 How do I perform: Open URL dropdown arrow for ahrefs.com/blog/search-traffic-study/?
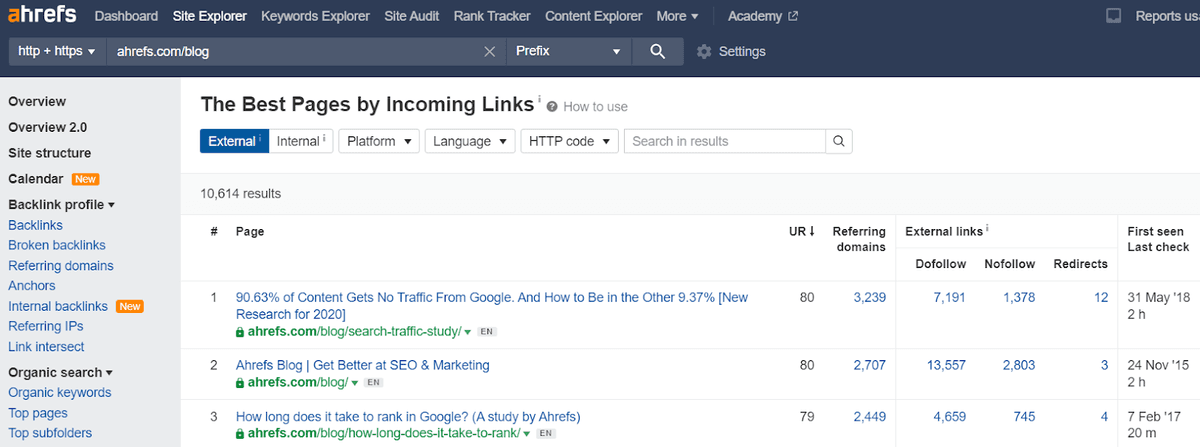click(x=468, y=332)
